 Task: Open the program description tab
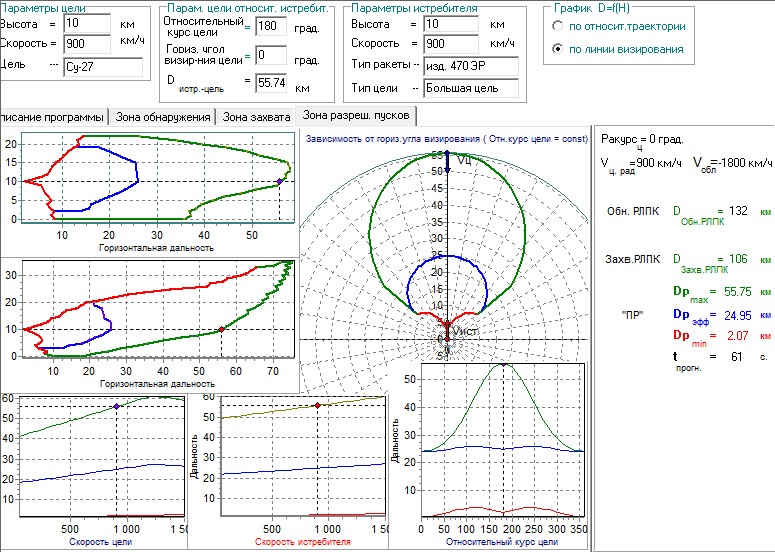(x=52, y=117)
